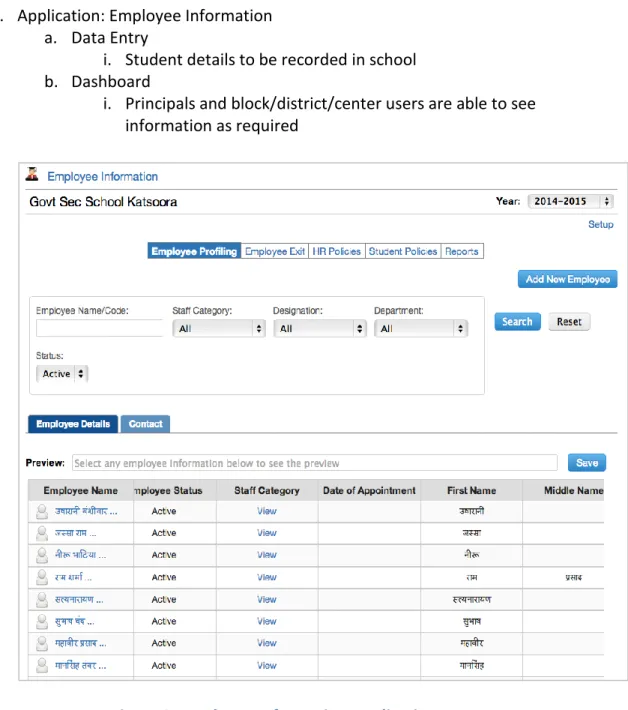
Task: Open the Employee Exit tab
Action: [275, 251]
